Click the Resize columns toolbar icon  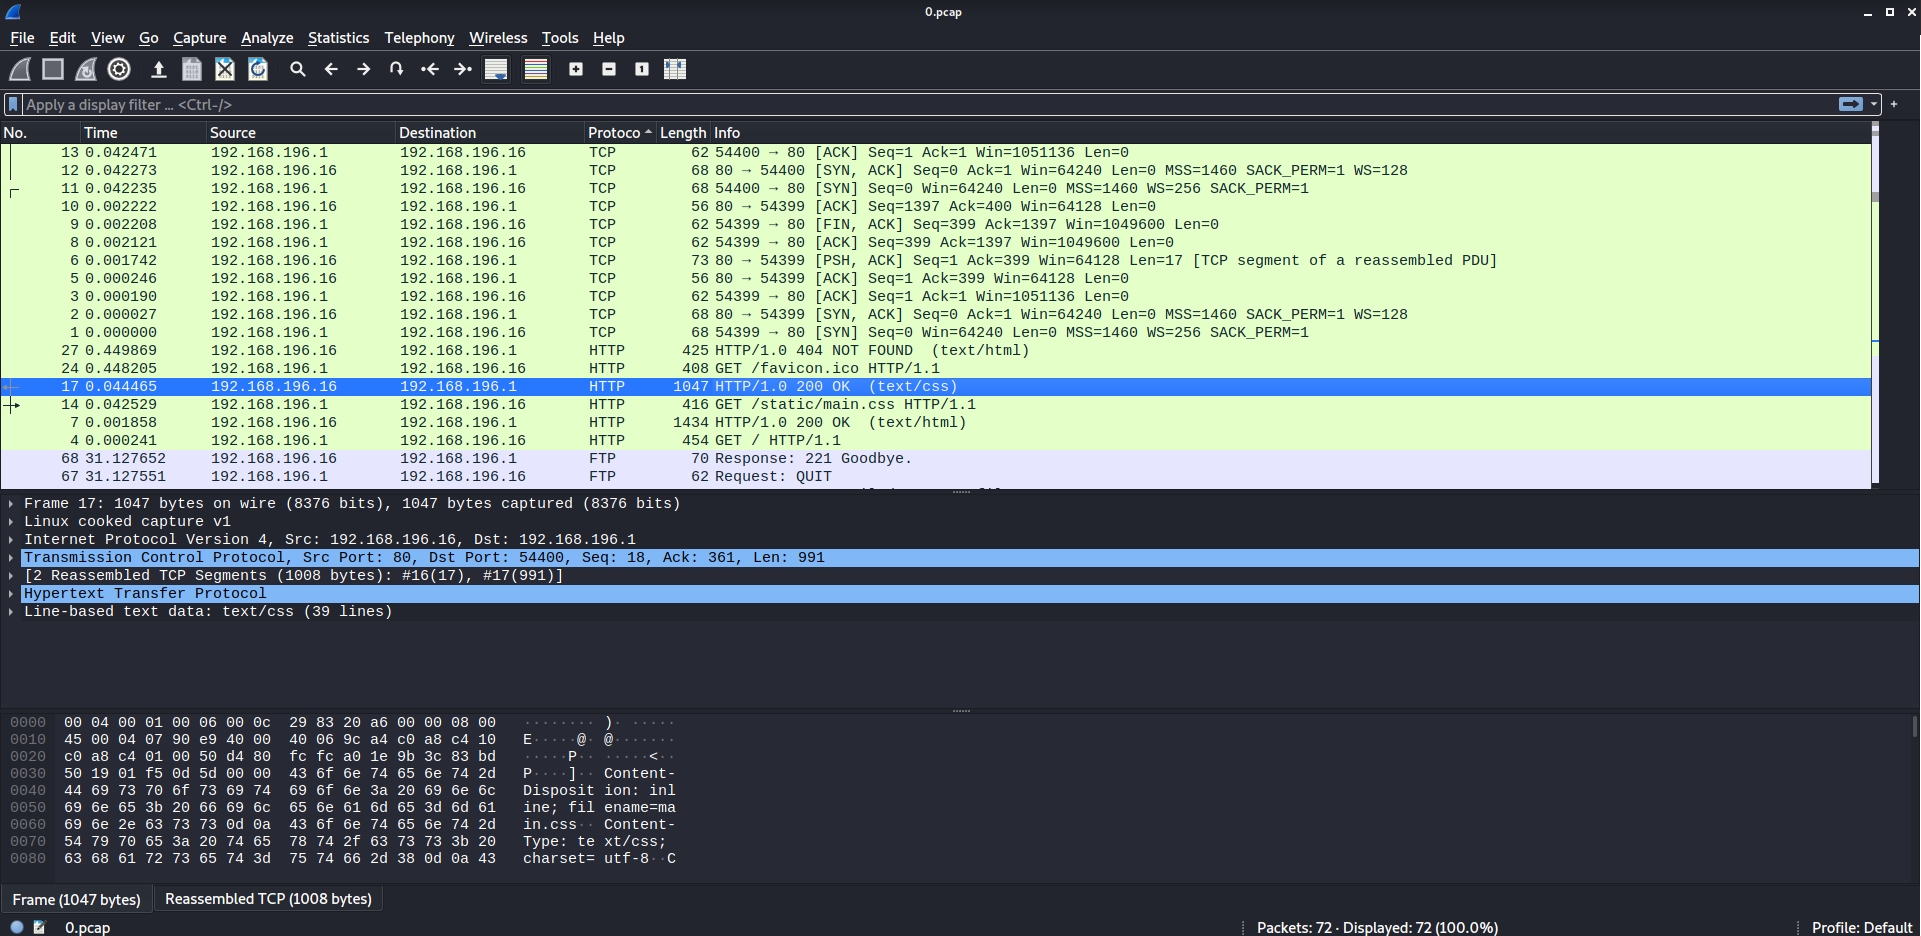click(x=675, y=69)
